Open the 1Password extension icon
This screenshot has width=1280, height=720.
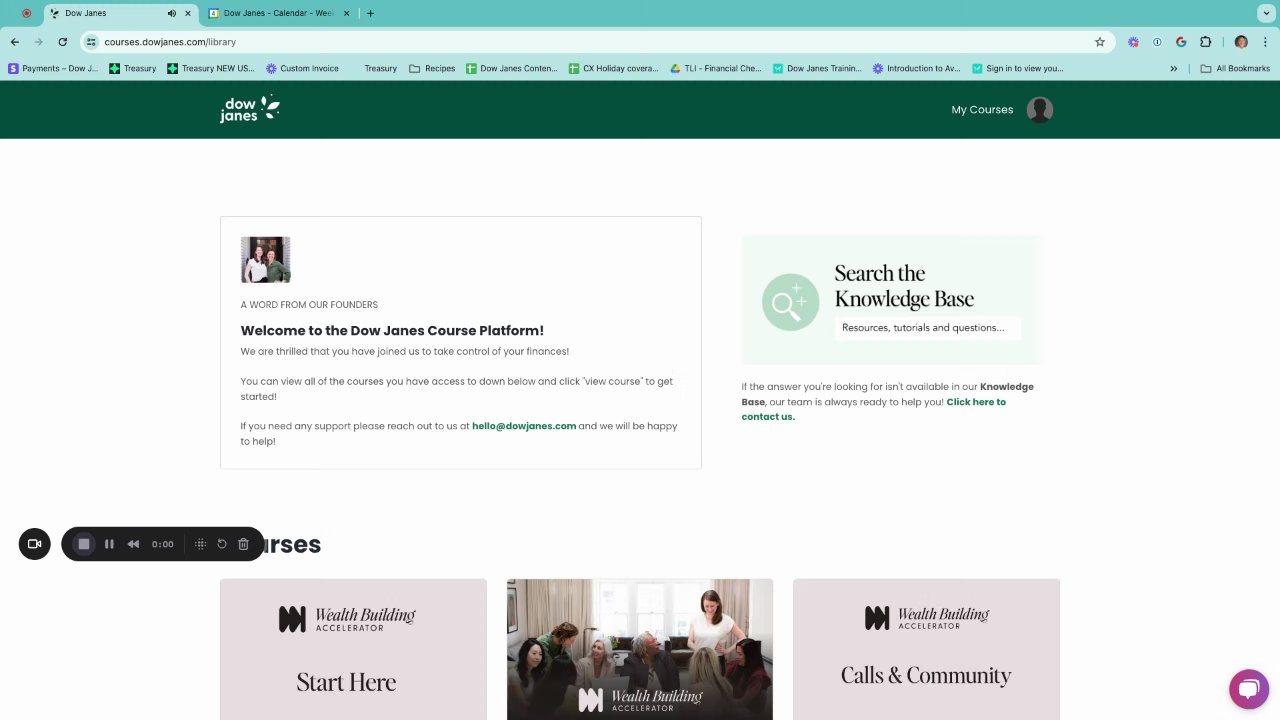point(1157,42)
